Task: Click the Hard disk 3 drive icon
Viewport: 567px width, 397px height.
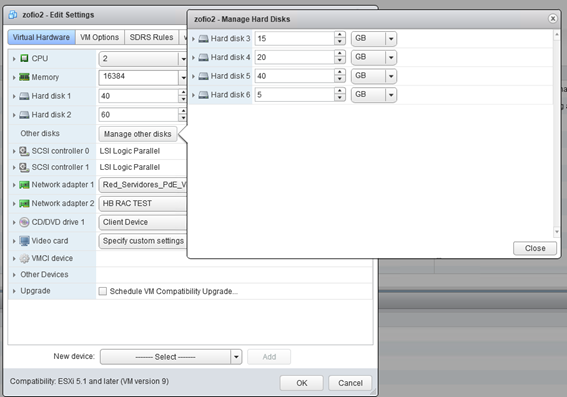Action: click(x=204, y=38)
